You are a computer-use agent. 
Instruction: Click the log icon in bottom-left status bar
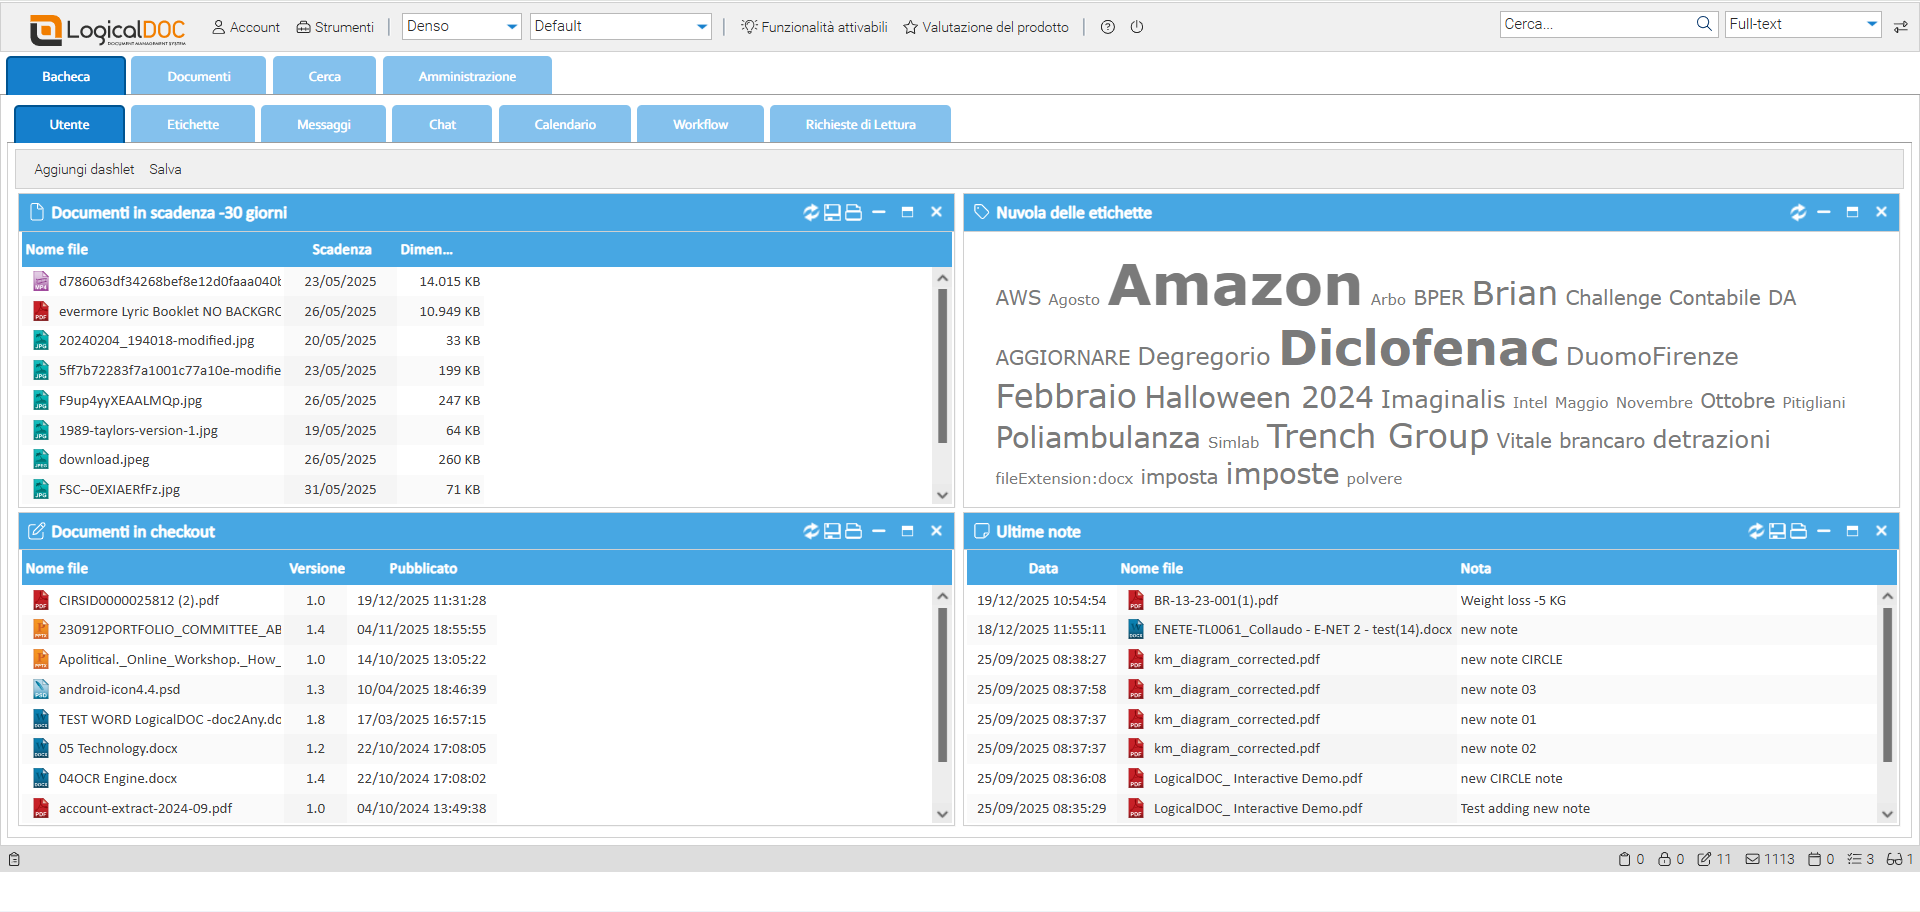pos(14,859)
